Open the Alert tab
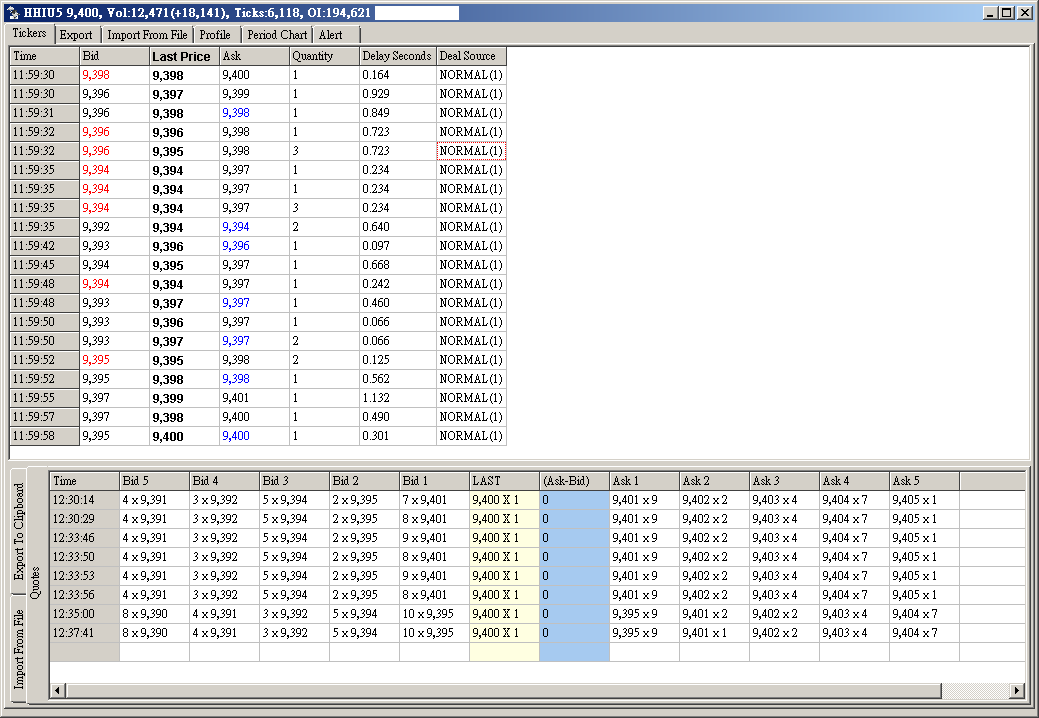The image size is (1039, 718). [x=330, y=34]
